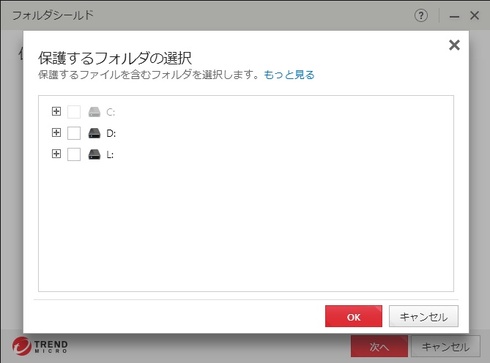Click 次へ in the フォルダシールド window
Image resolution: width=490 pixels, height=363 pixels.
379,347
